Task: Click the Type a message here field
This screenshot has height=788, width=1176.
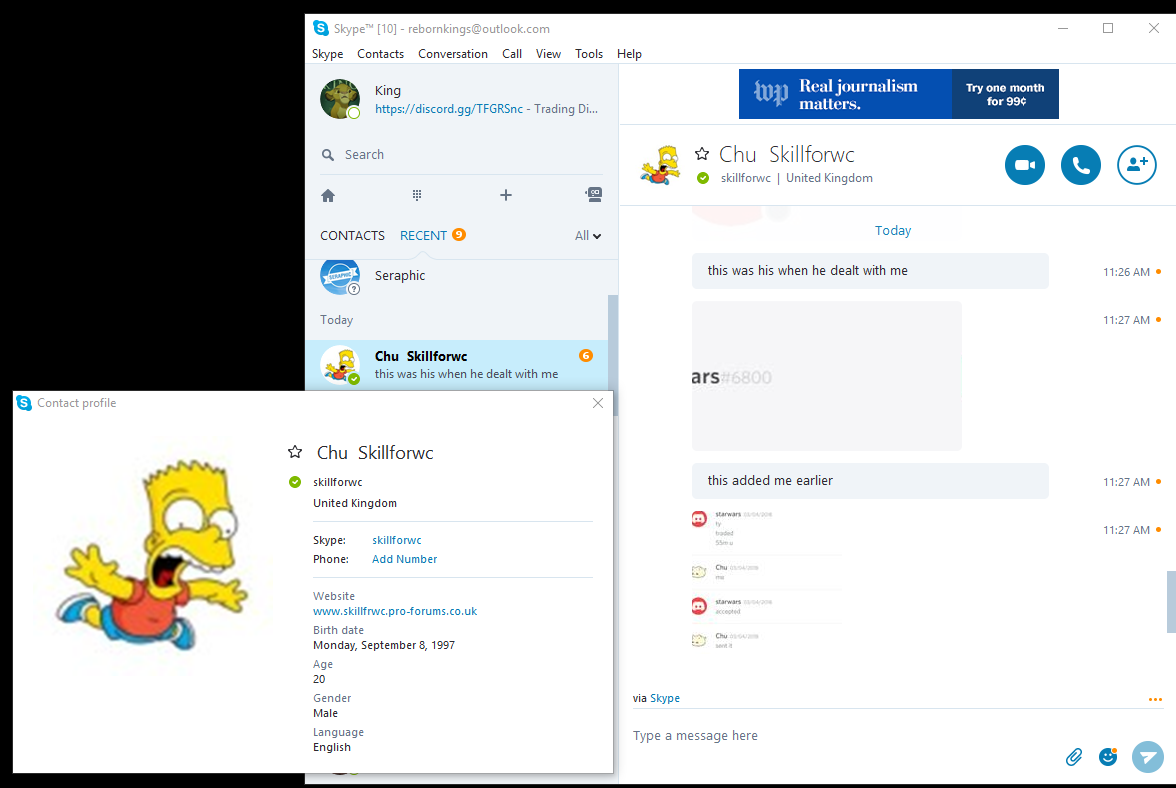Action: (x=840, y=736)
